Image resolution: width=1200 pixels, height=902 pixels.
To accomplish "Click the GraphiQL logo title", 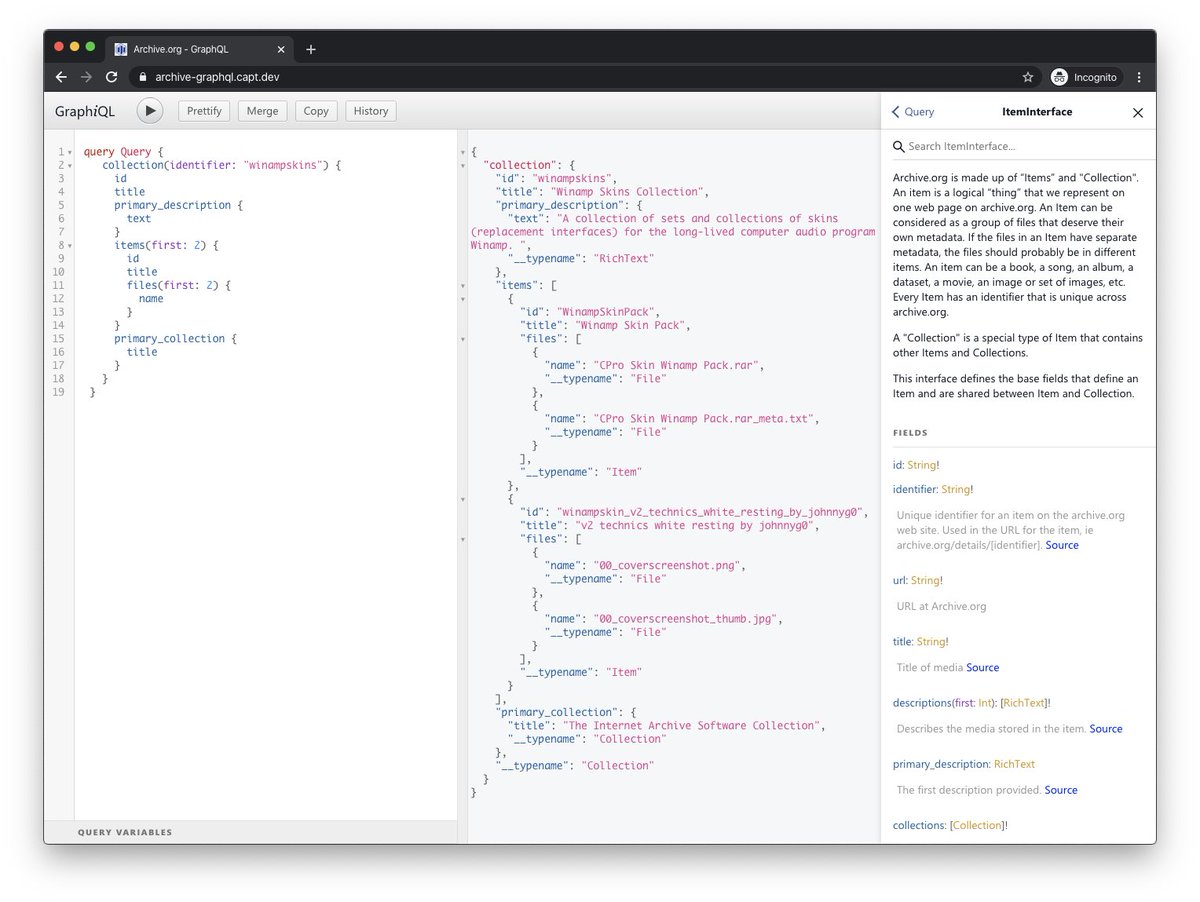I will [x=85, y=111].
